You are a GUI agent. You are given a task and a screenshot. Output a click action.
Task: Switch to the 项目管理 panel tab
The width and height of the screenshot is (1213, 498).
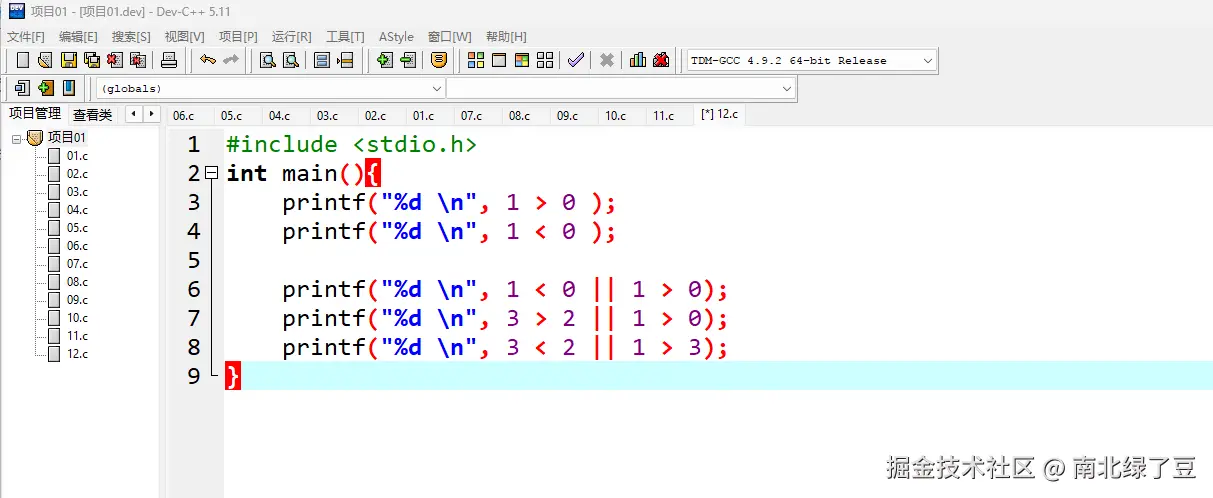(35, 114)
